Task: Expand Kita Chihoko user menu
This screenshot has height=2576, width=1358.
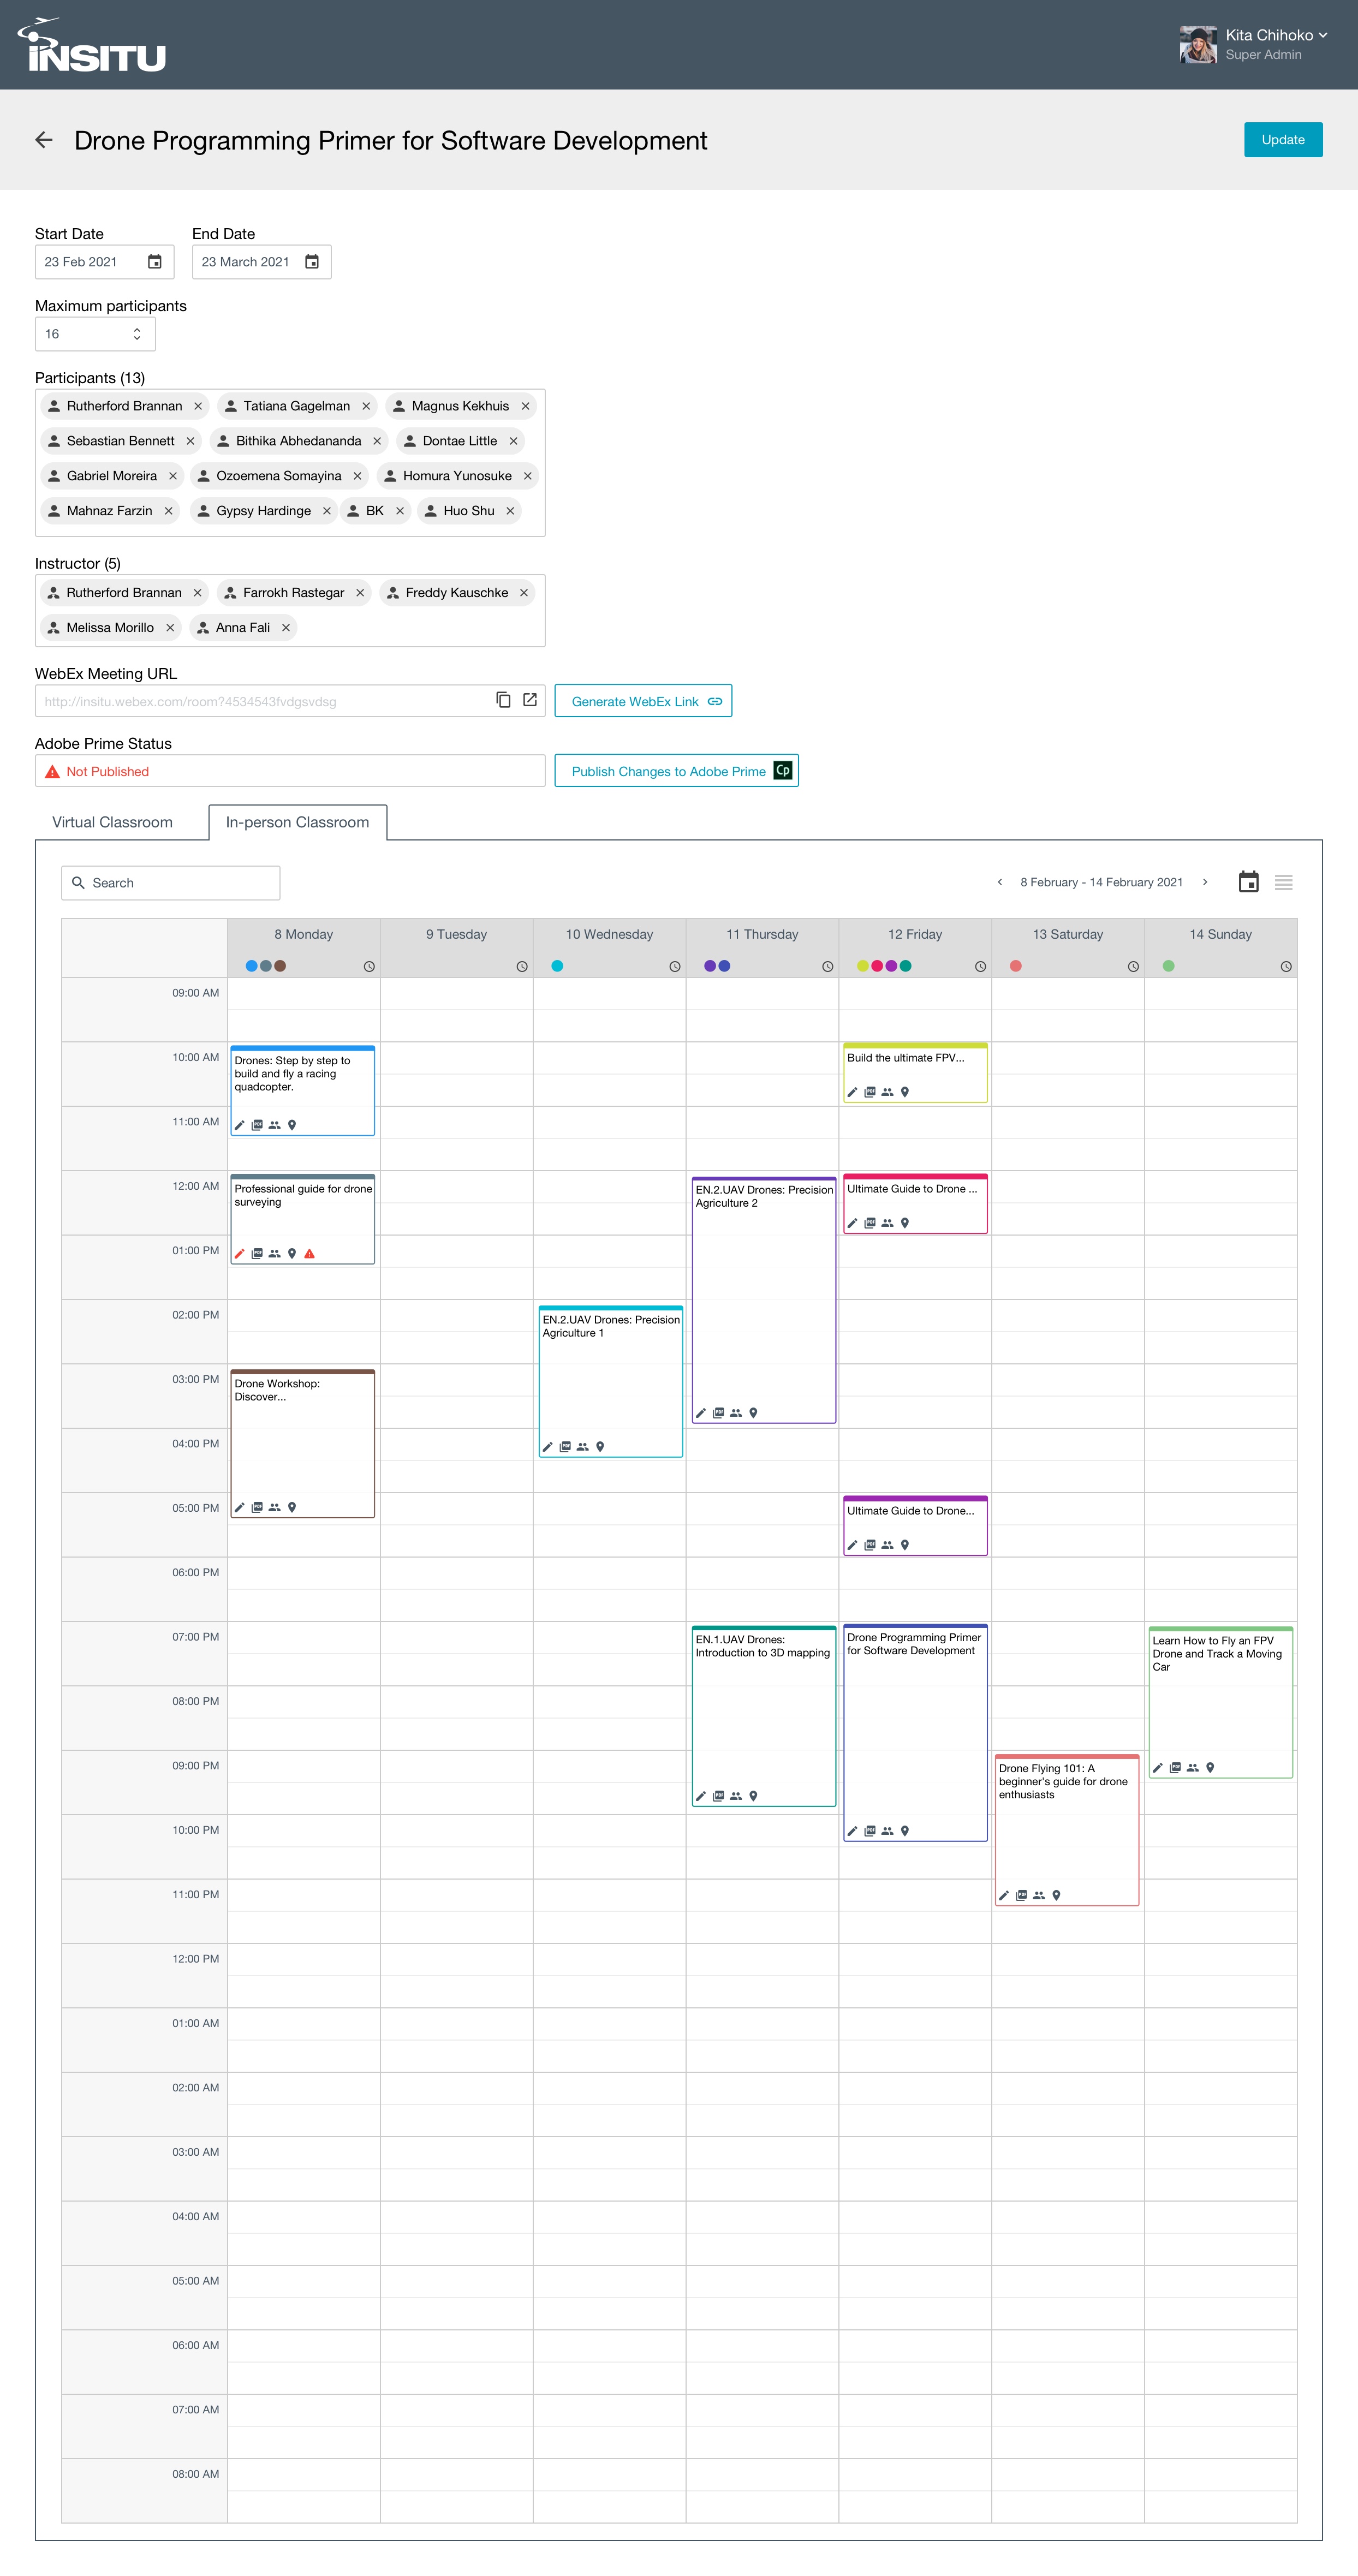Action: pyautogui.click(x=1322, y=35)
